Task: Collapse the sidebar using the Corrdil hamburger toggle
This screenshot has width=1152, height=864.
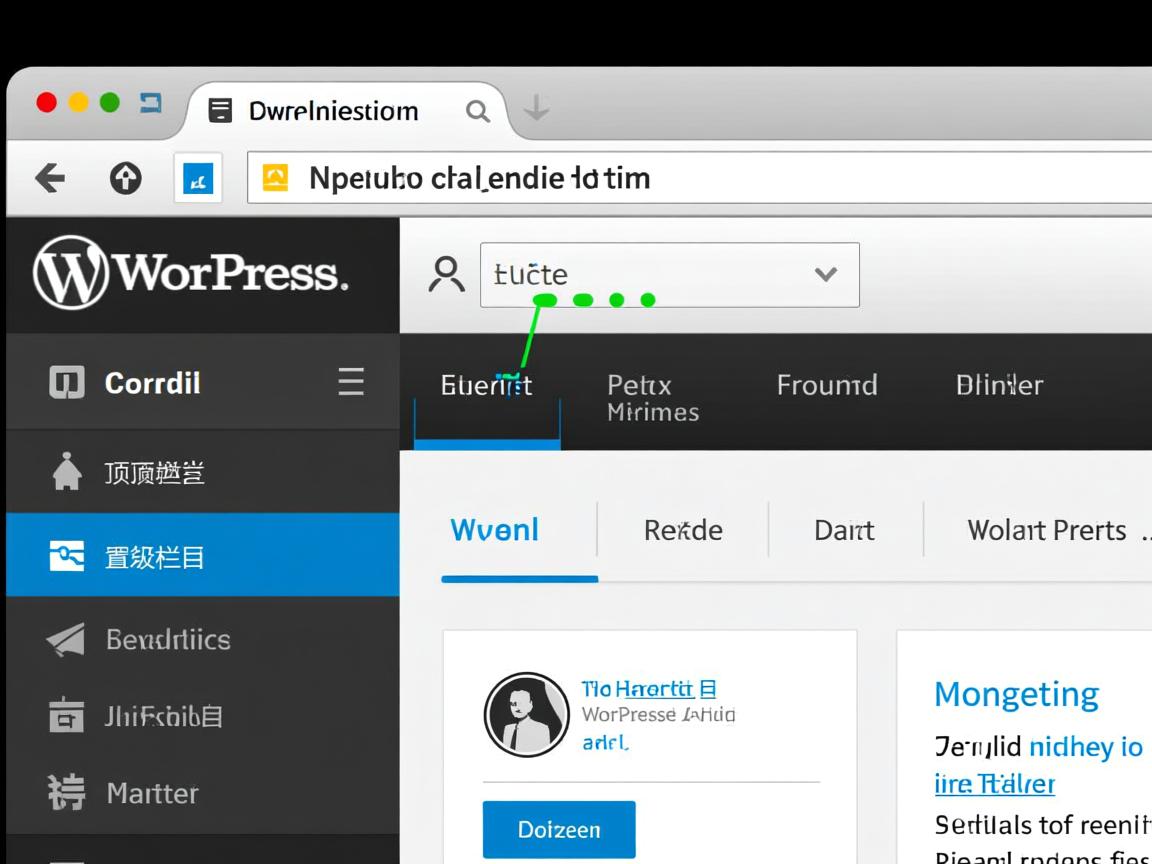Action: tap(350, 382)
